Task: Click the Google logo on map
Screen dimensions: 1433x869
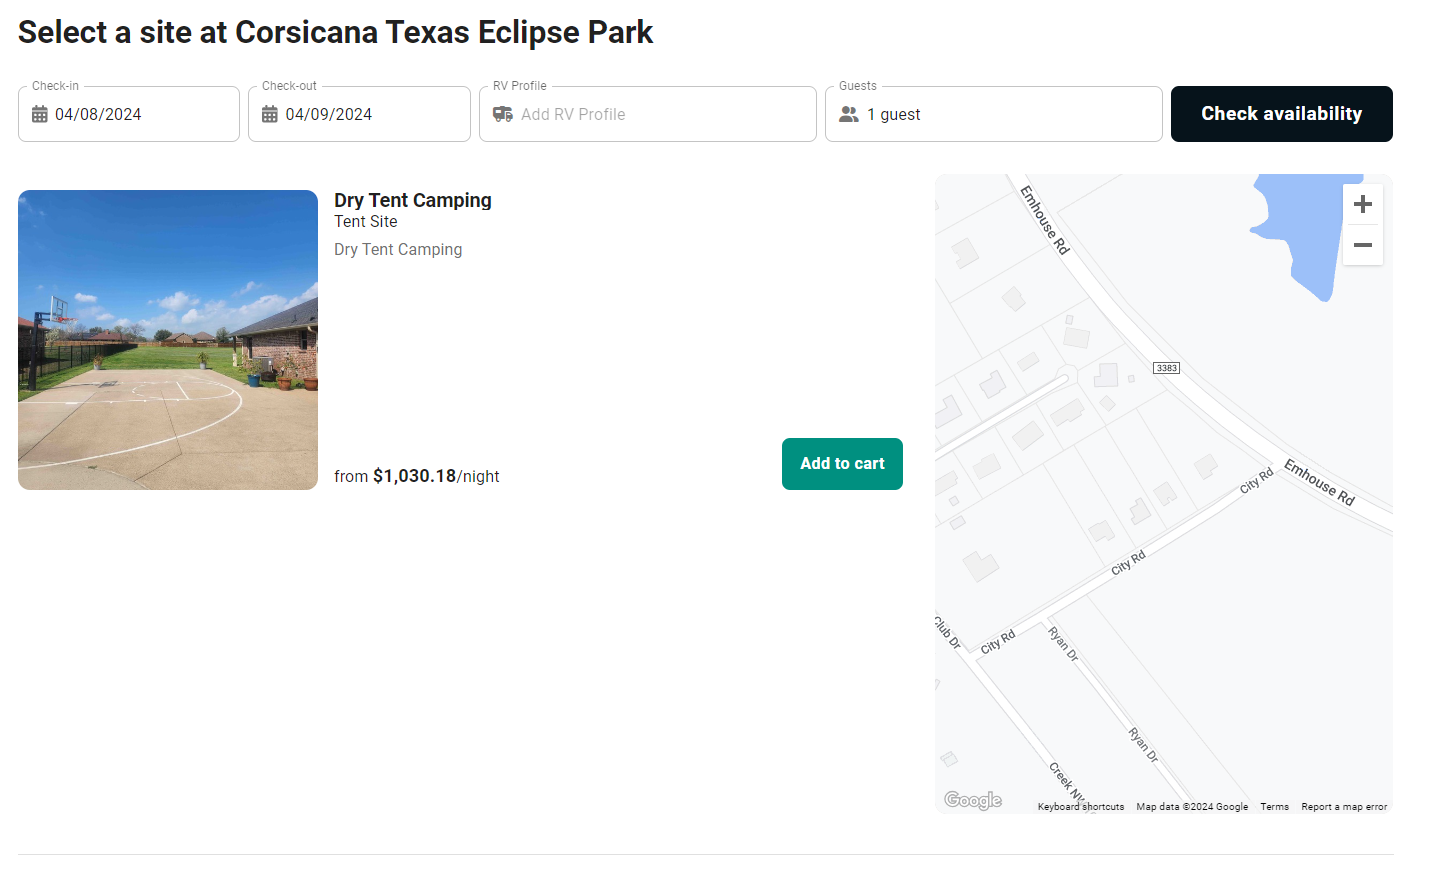Action: (x=972, y=800)
